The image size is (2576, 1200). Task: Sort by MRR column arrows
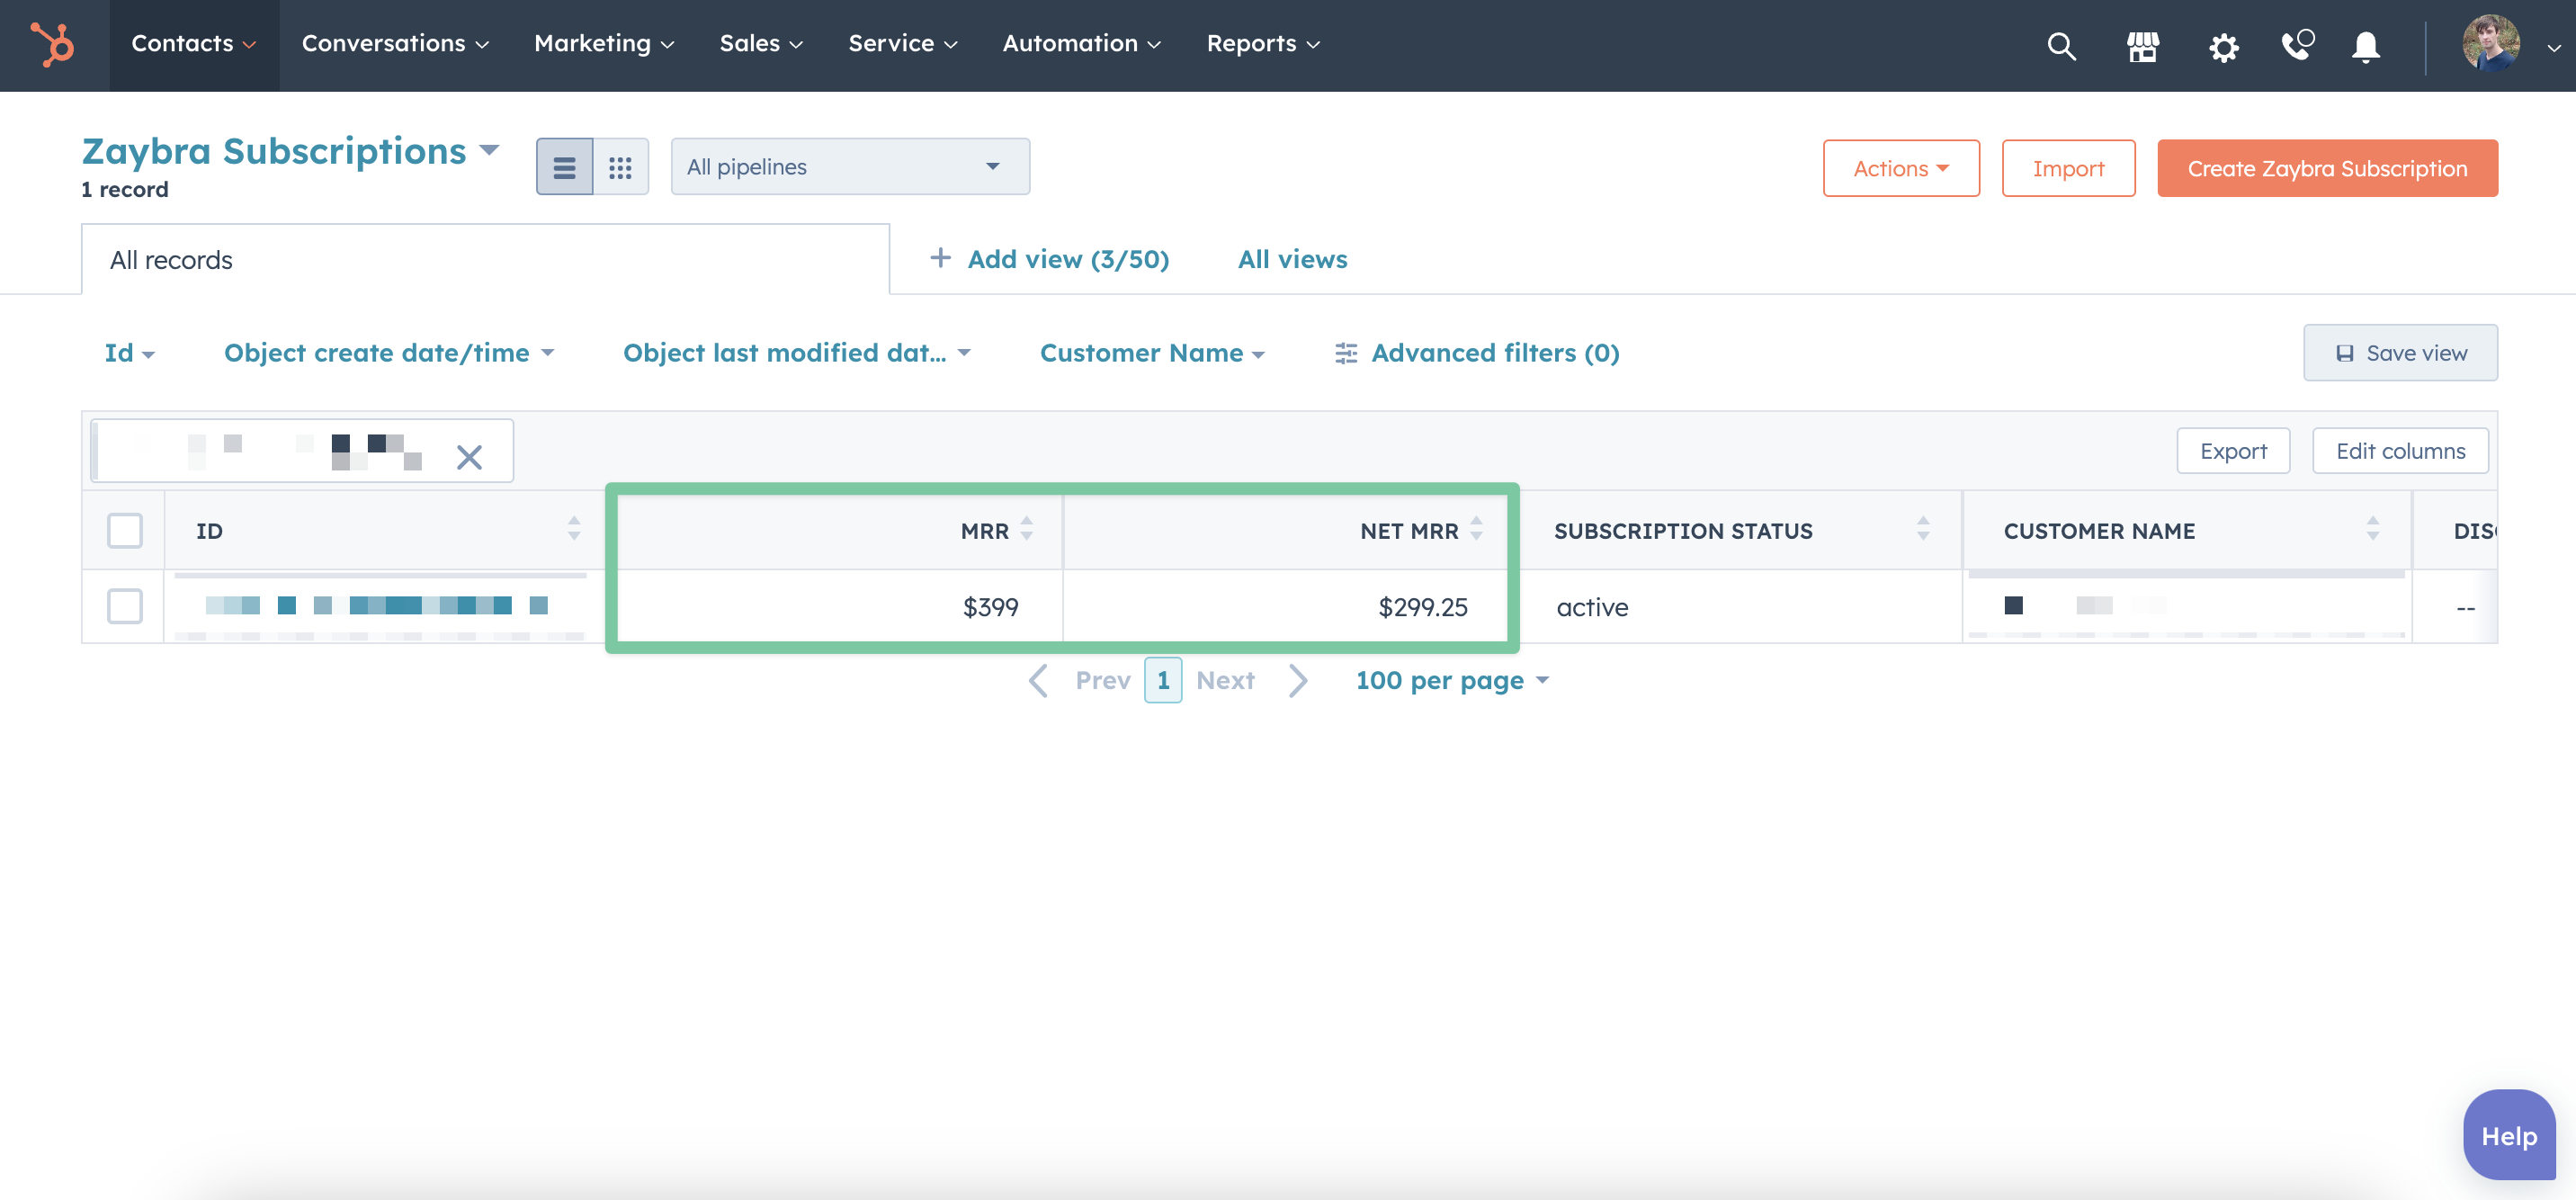point(1027,528)
